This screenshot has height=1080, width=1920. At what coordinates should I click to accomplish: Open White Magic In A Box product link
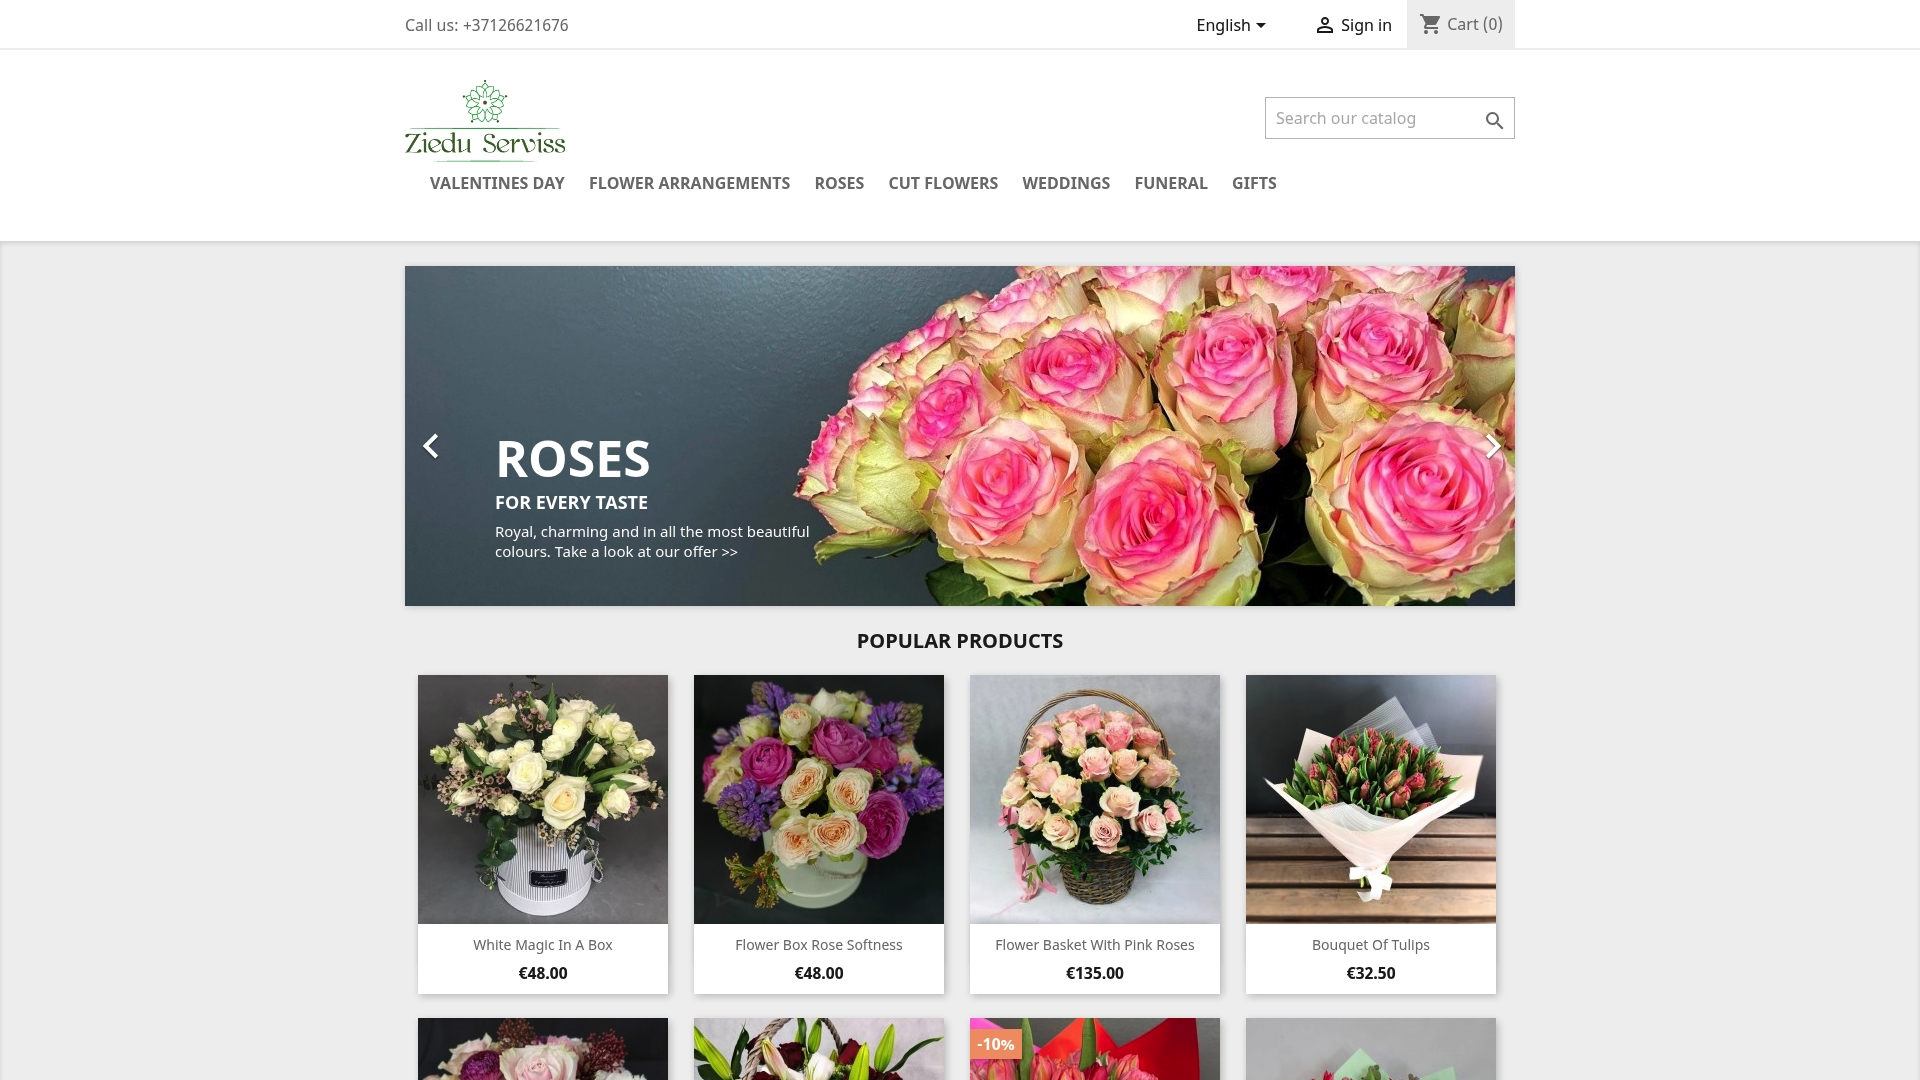tap(543, 945)
